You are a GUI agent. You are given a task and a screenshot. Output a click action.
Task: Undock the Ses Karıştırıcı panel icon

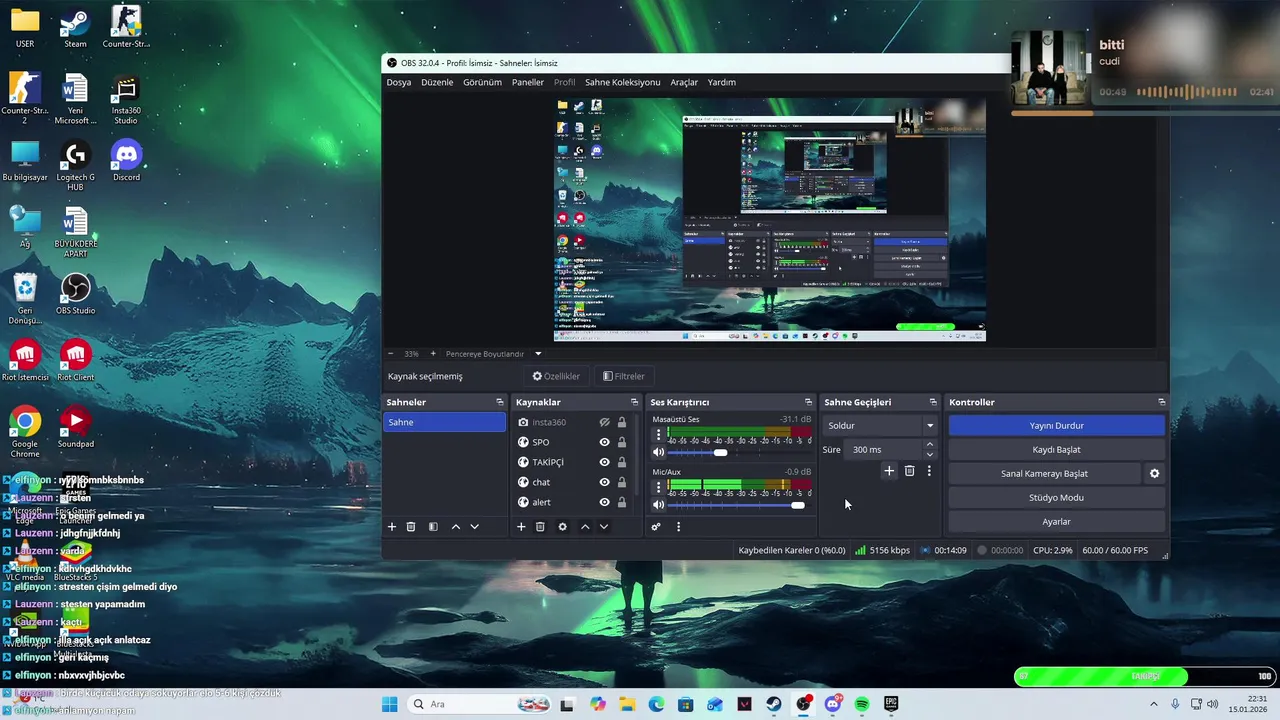coord(807,402)
